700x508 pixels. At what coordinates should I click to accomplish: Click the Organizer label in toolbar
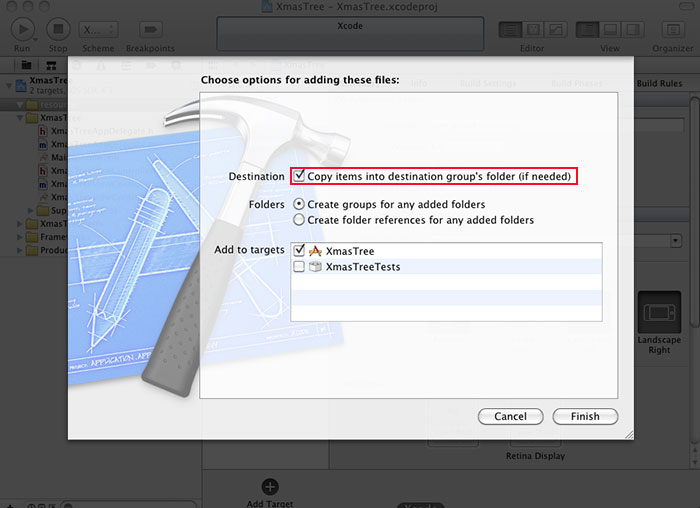[673, 48]
